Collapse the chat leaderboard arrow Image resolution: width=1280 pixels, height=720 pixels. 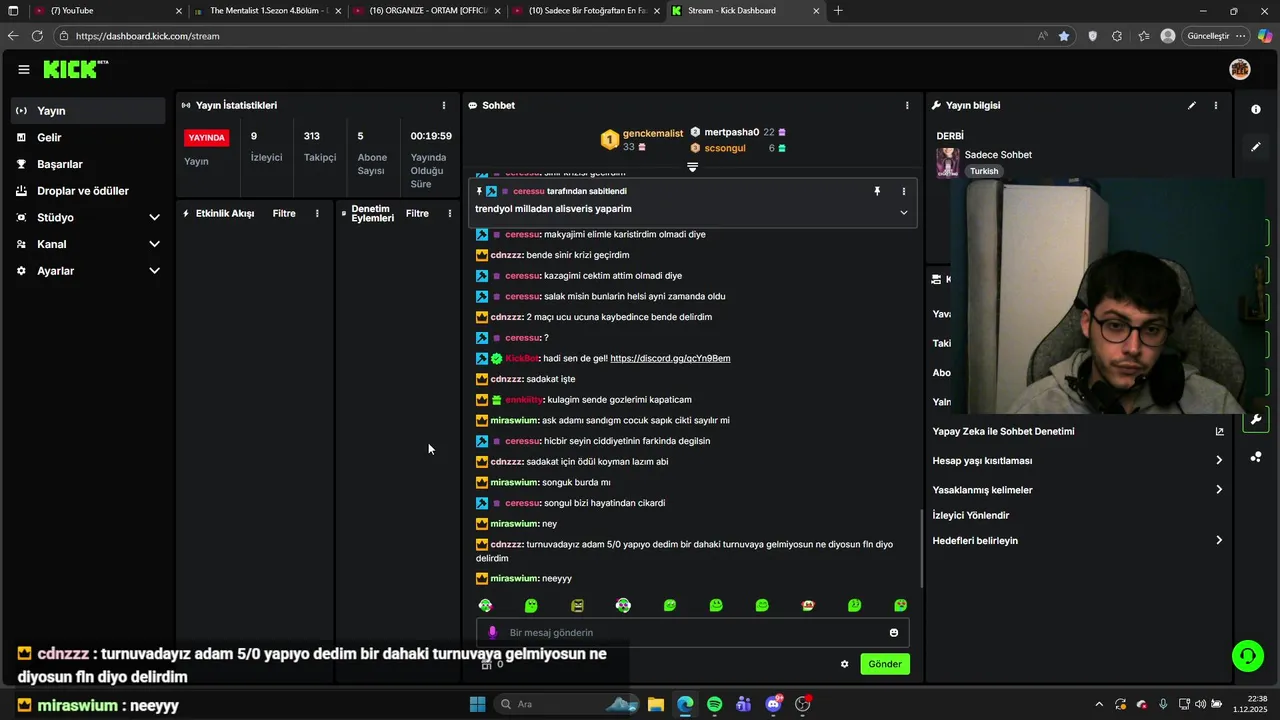692,167
